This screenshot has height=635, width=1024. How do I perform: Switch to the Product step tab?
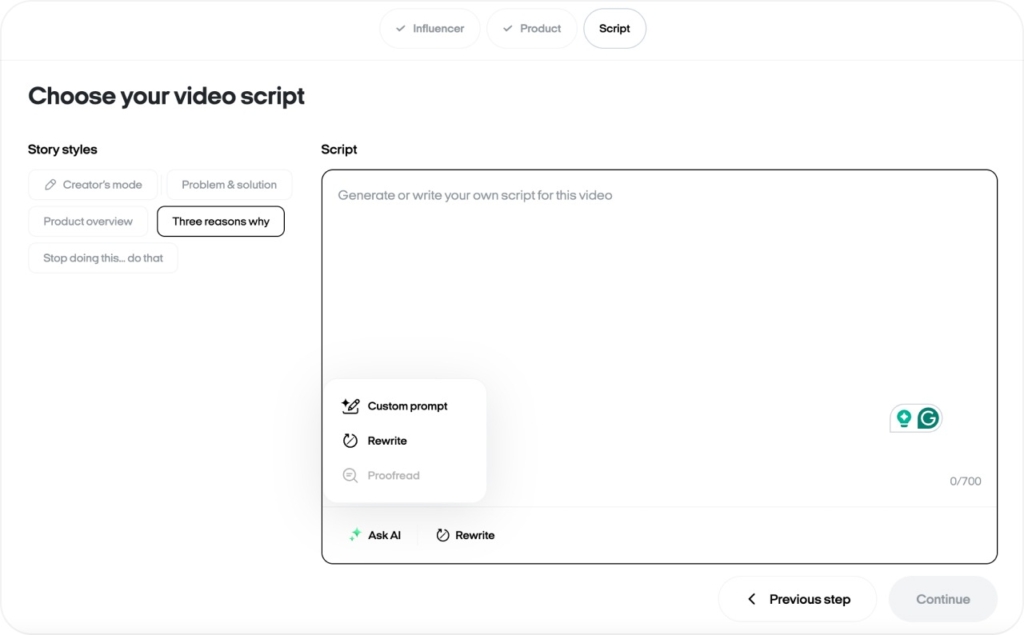click(x=532, y=29)
